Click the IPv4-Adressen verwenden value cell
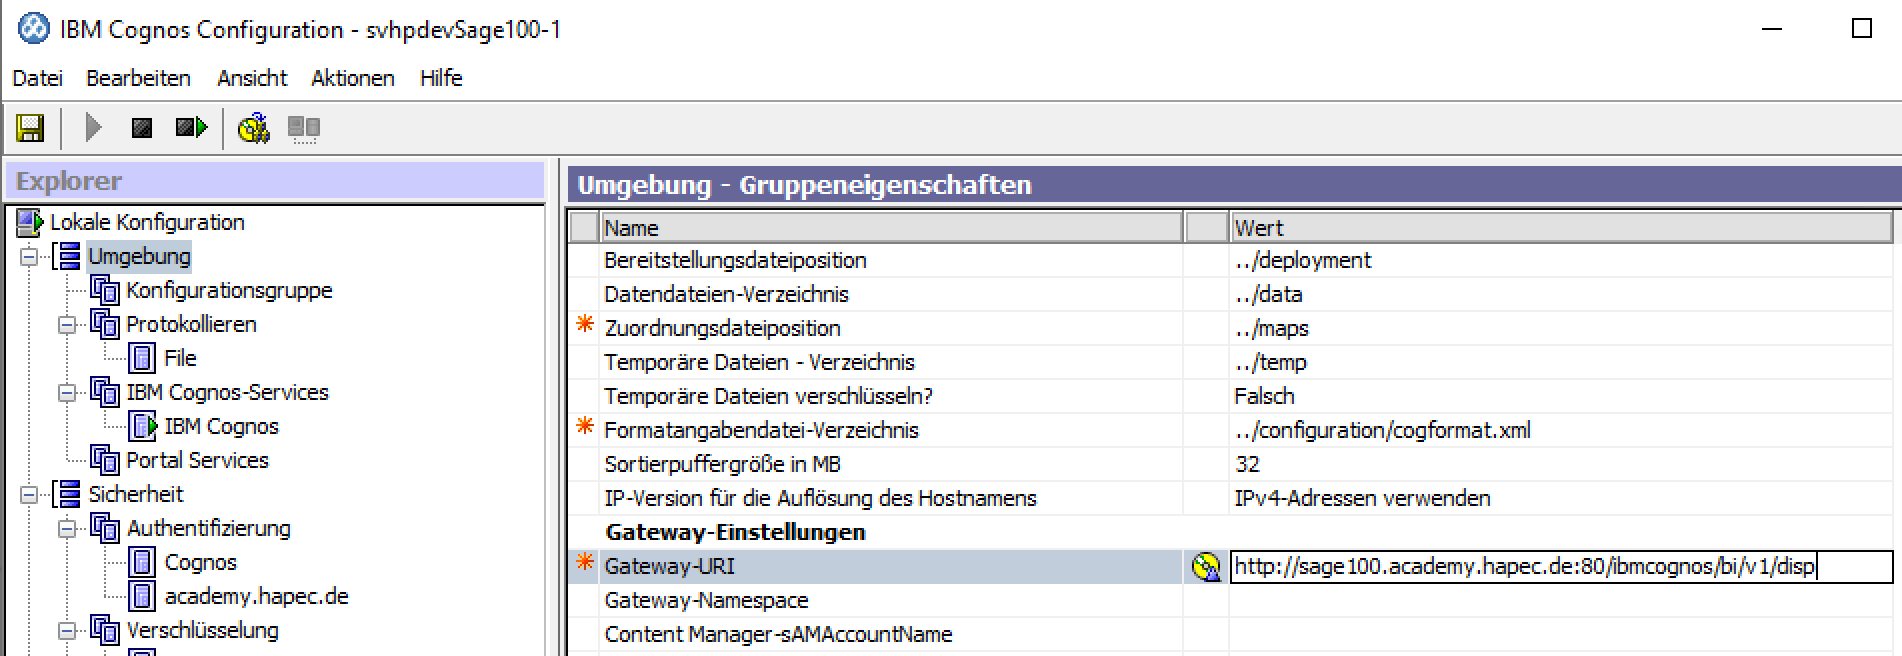The height and width of the screenshot is (656, 1902). tap(1362, 498)
